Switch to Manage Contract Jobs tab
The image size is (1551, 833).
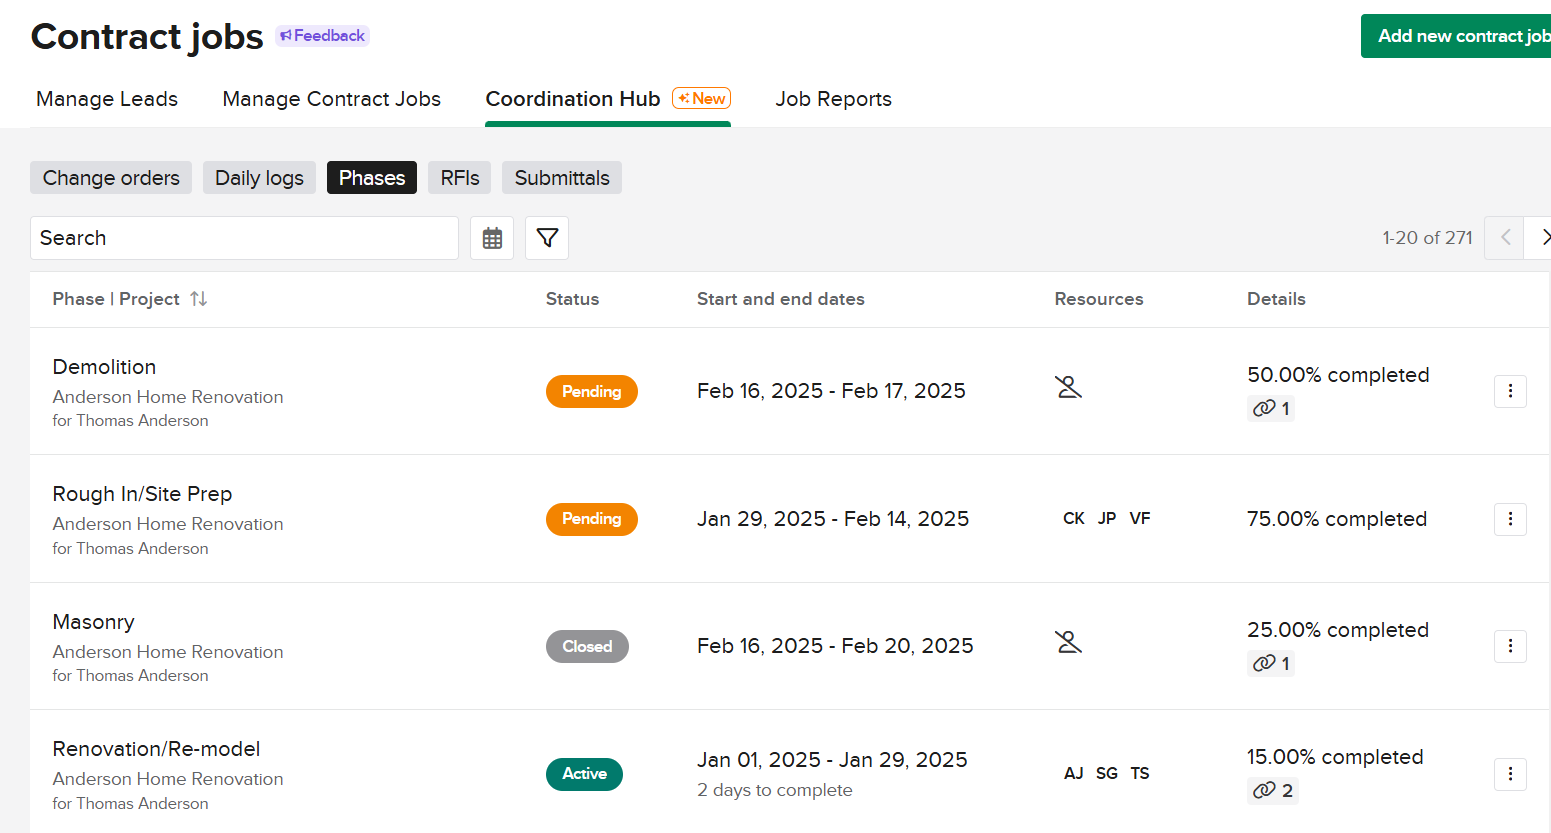pos(332,99)
